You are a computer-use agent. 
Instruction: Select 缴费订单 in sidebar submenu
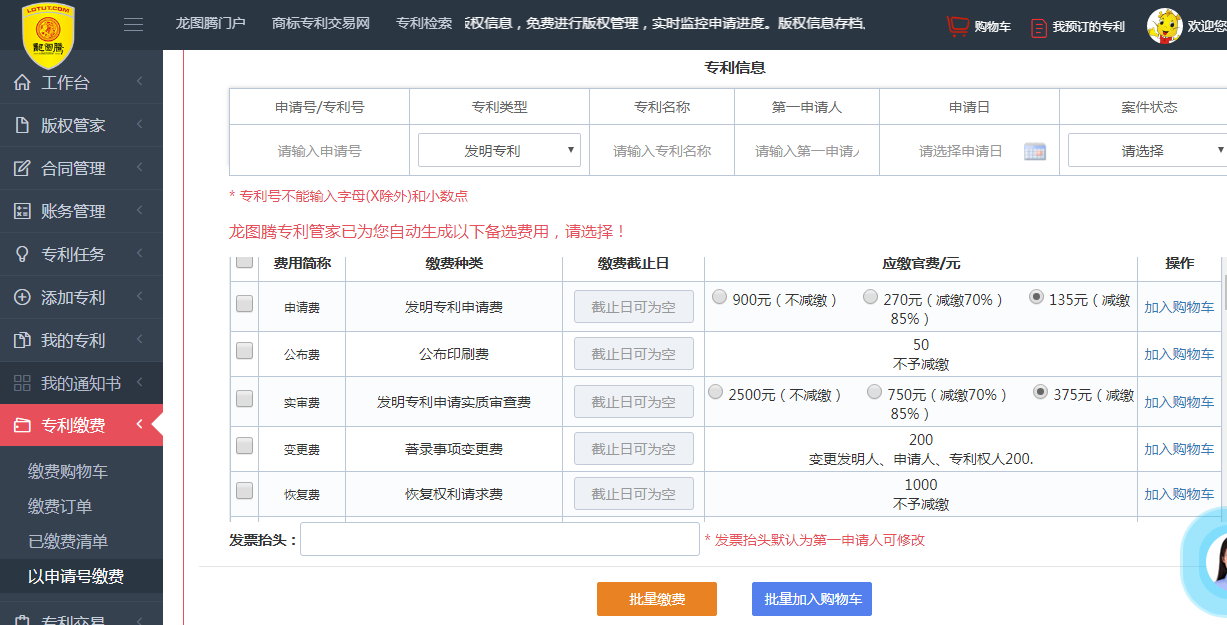[60, 507]
